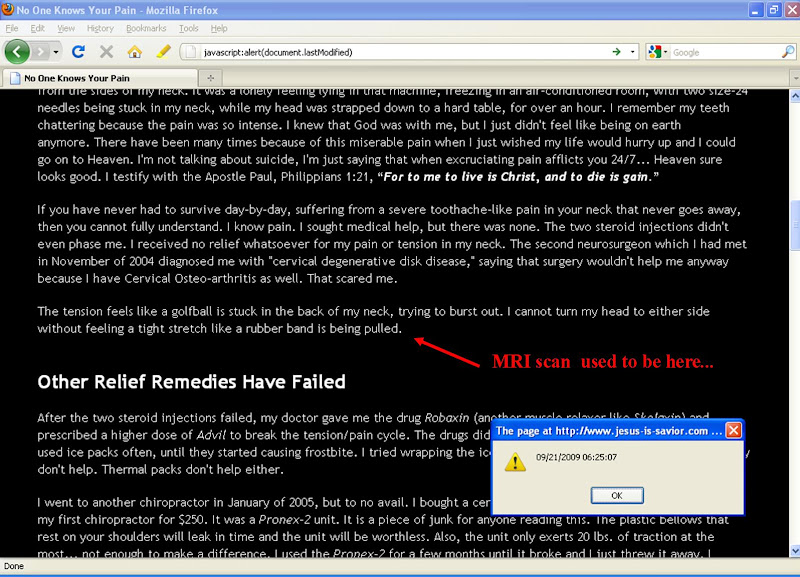Click scrollbar up arrow
Viewport: 800px width, 577px height.
[795, 95]
